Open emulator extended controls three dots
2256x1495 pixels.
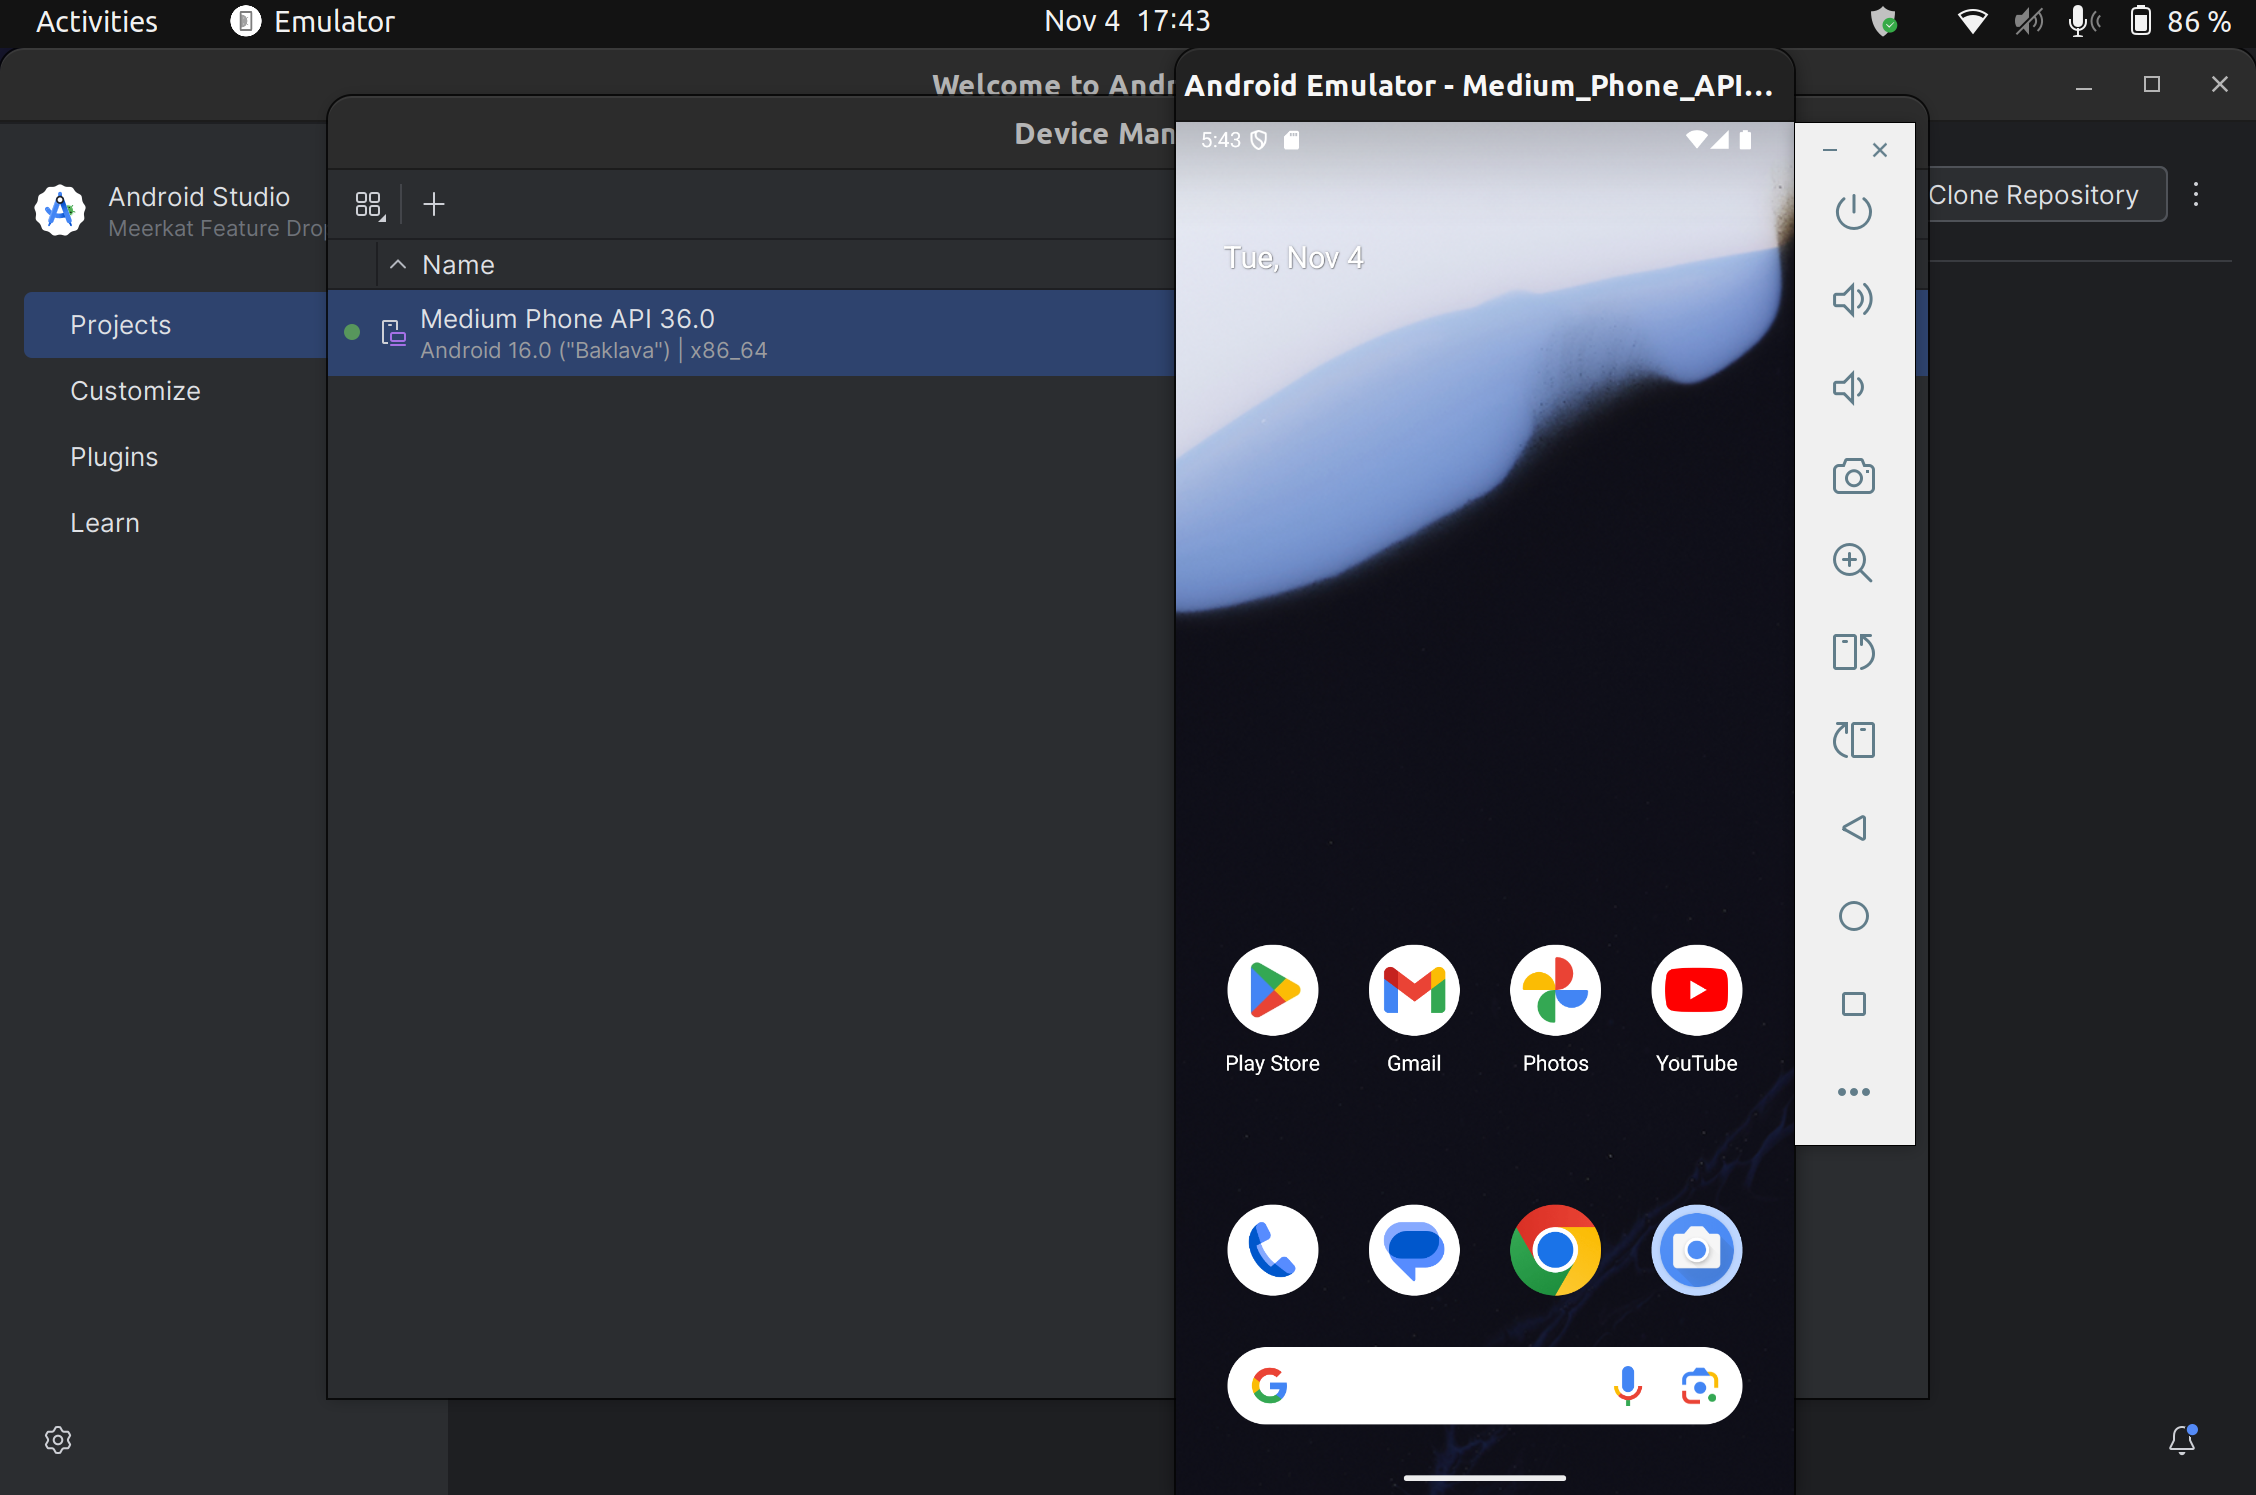(1852, 1092)
